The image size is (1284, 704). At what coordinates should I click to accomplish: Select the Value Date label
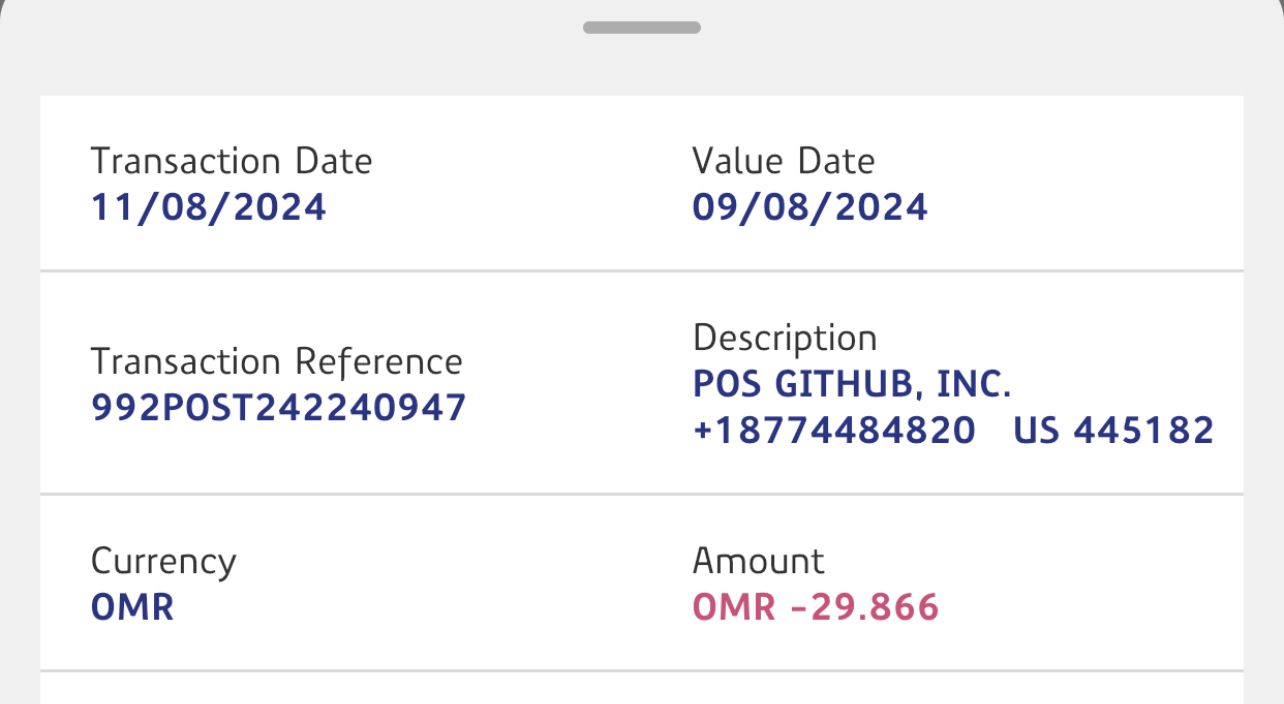(x=783, y=161)
